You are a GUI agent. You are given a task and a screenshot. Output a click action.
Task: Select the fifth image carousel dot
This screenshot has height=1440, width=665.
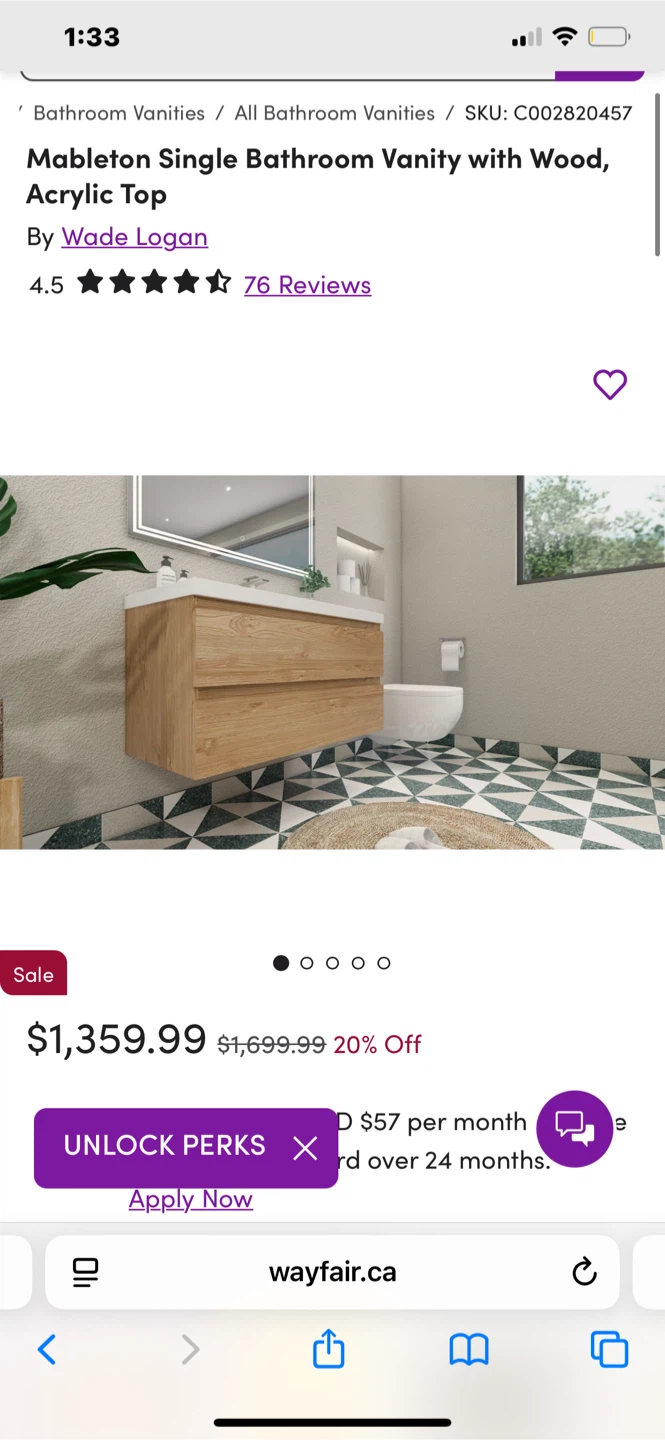(x=383, y=963)
